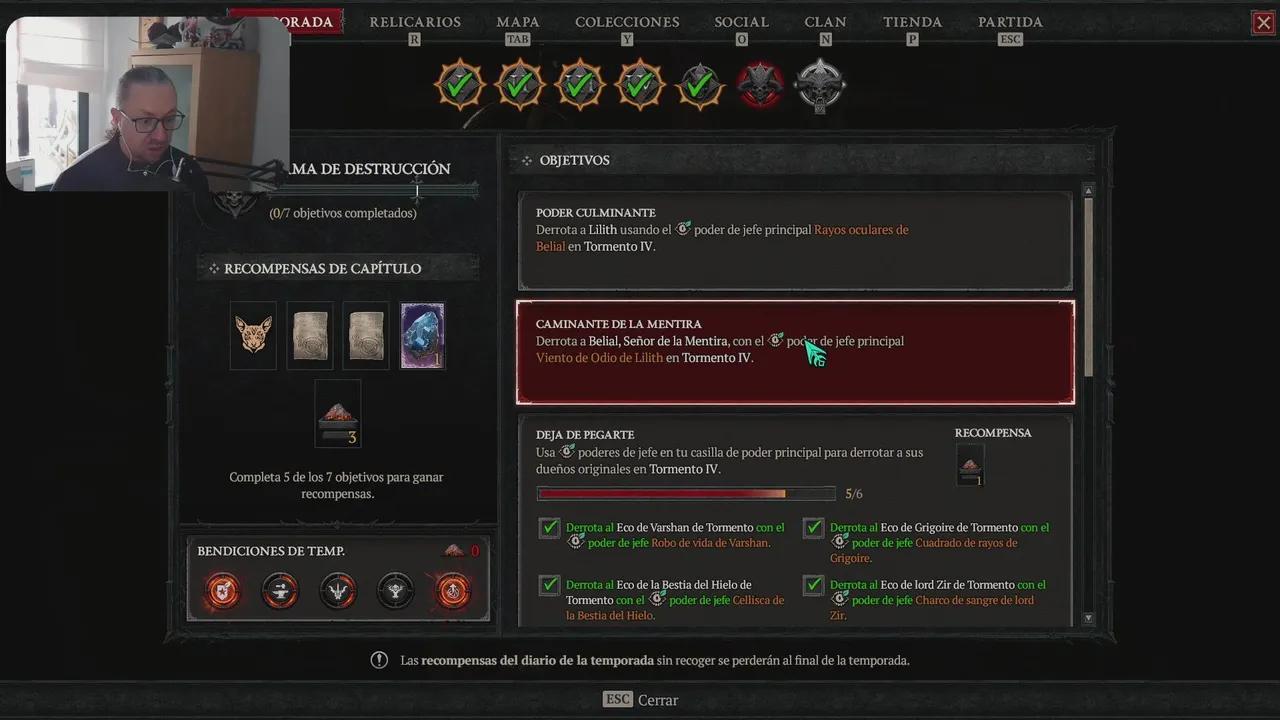Select the first red shield blessing icon

pos(222,591)
